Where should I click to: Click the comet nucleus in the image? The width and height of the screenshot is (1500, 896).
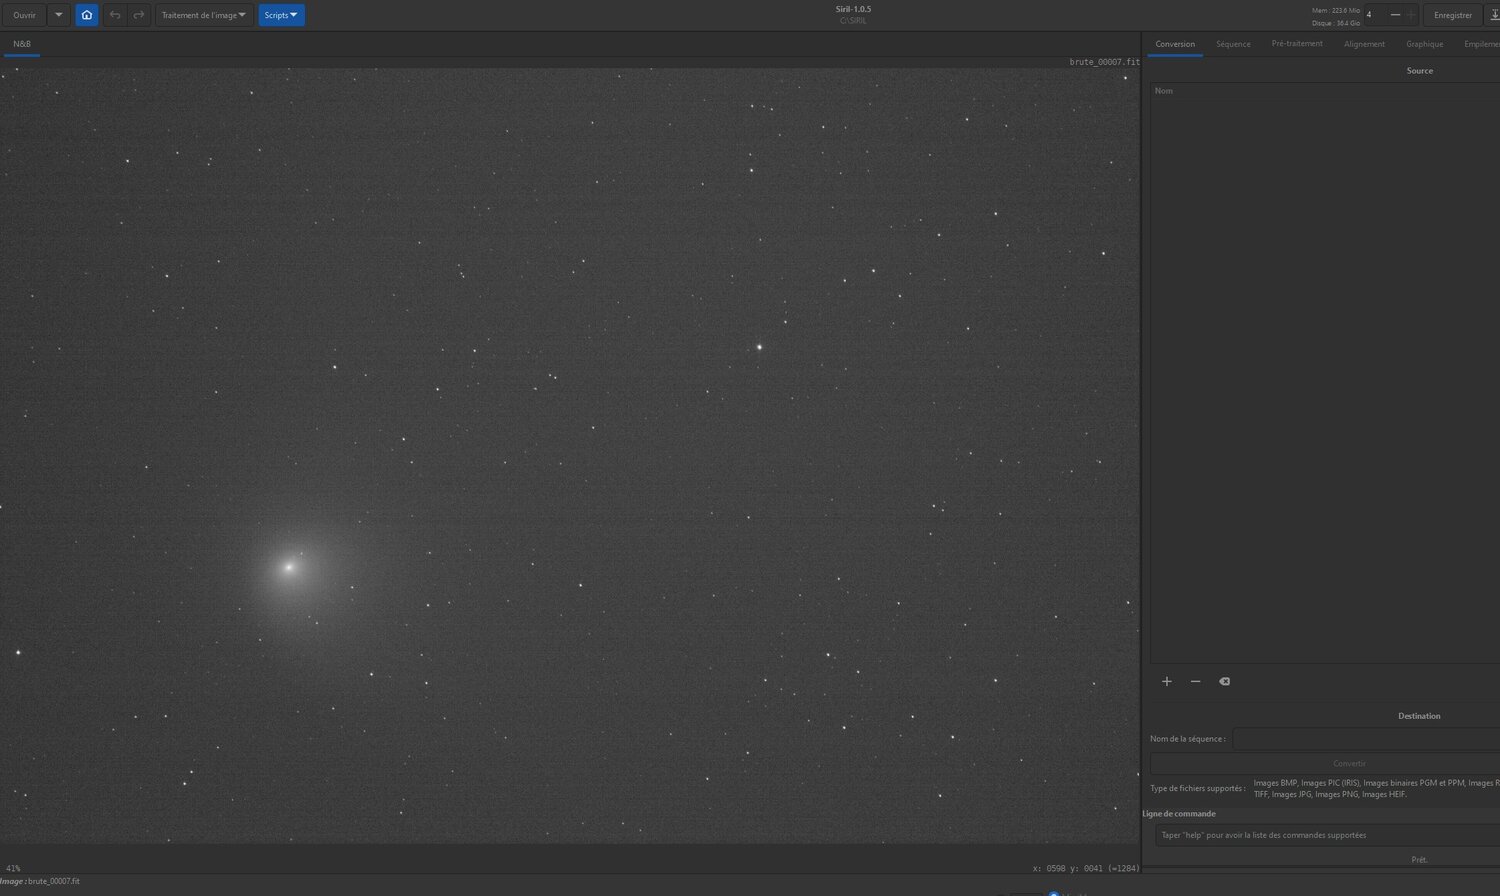(289, 567)
